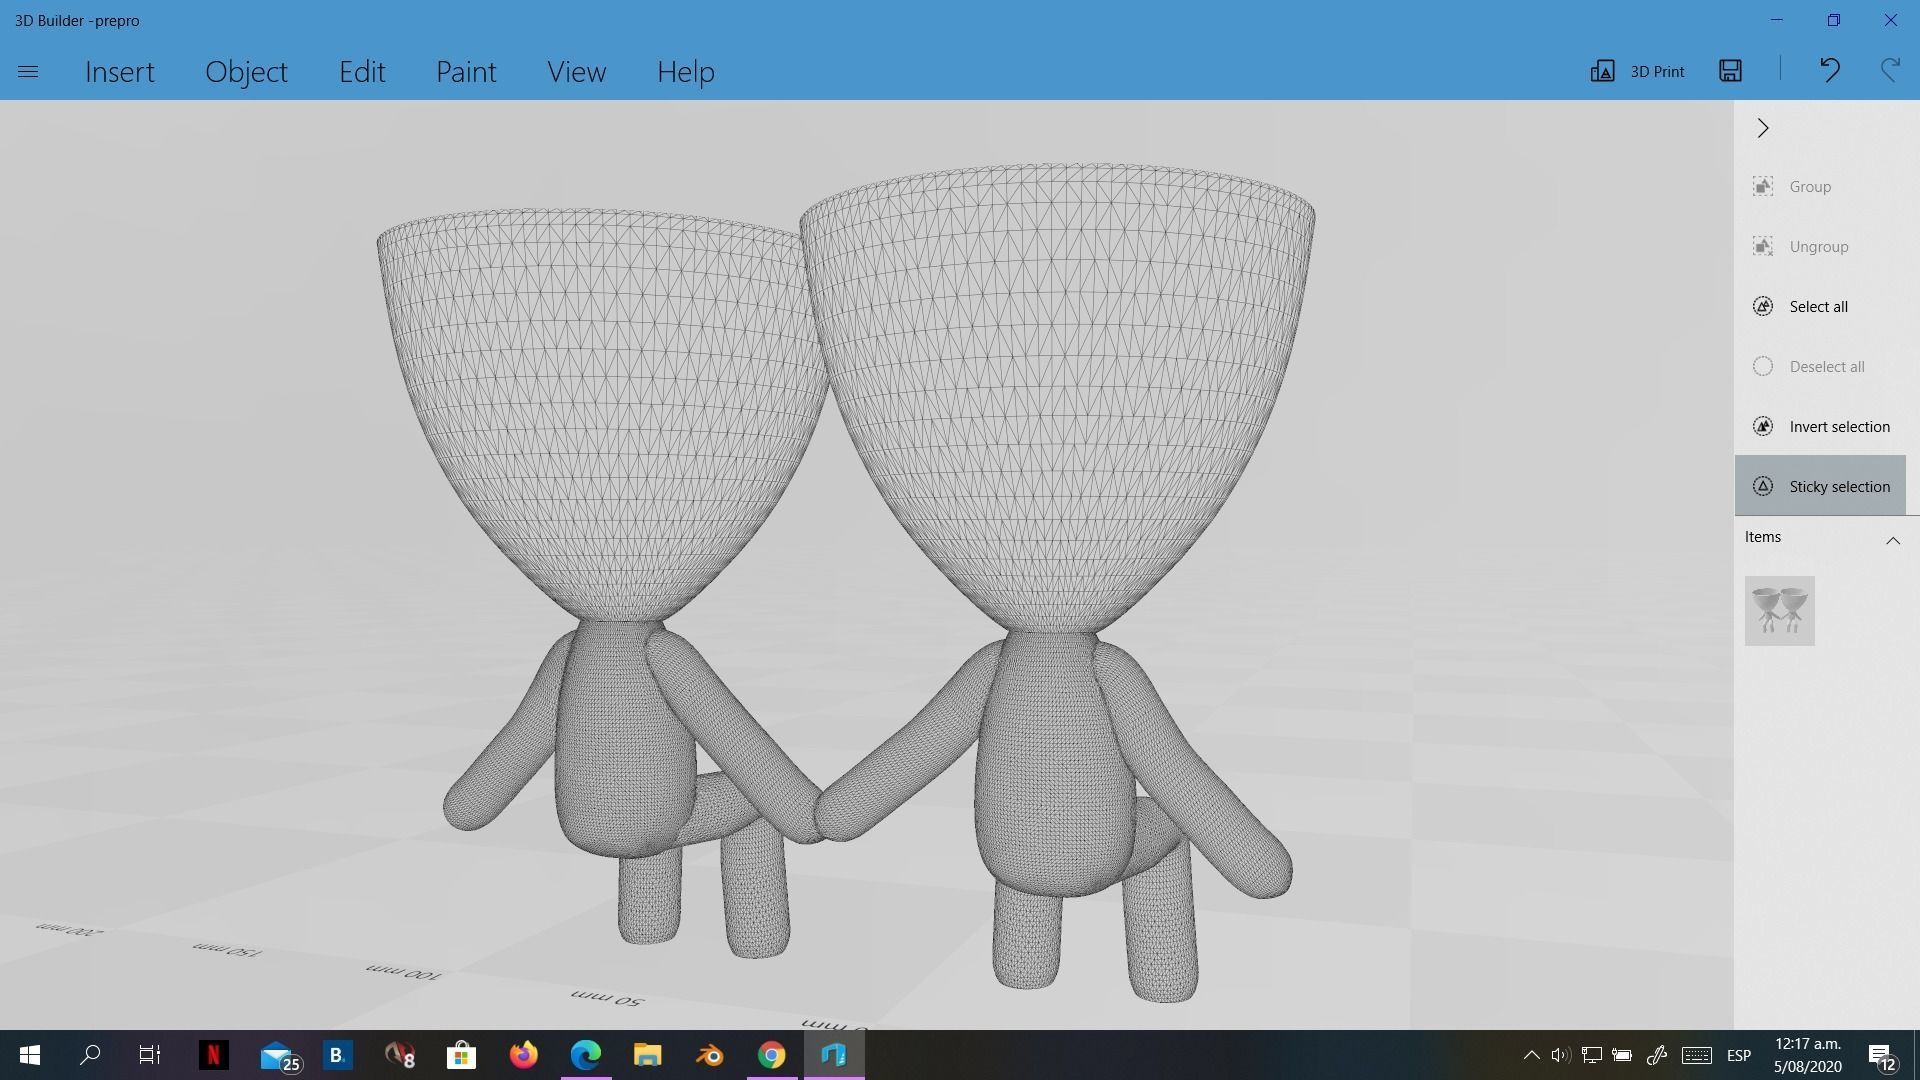Select the two-planter model thumbnail in Items
1920x1080 pixels.
1779,611
